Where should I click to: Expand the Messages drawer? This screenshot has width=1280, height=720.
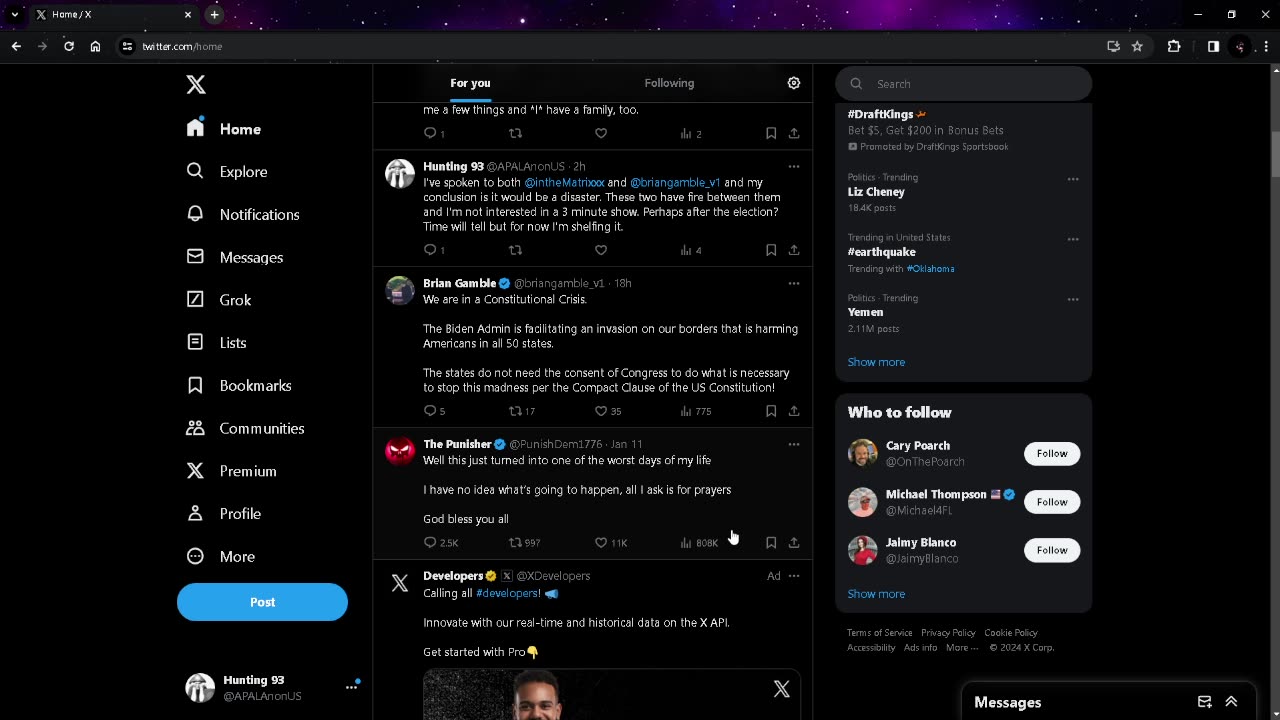pyautogui.click(x=1231, y=702)
